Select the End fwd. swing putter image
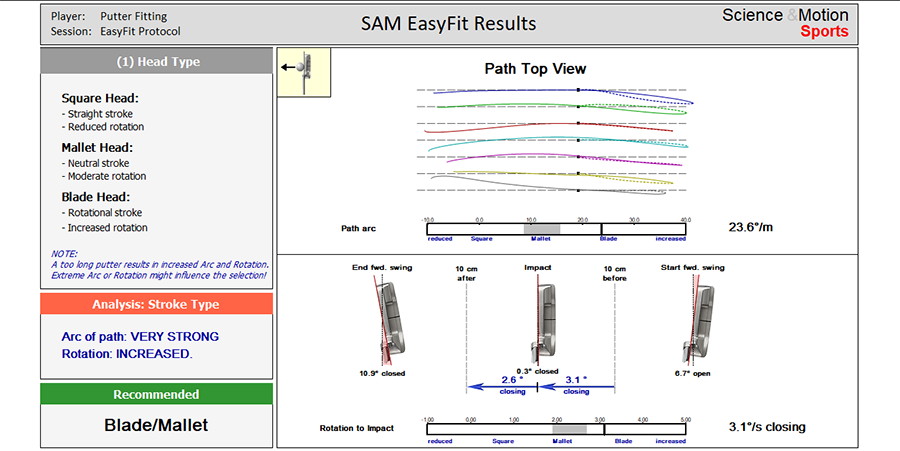900x451 pixels. point(390,321)
